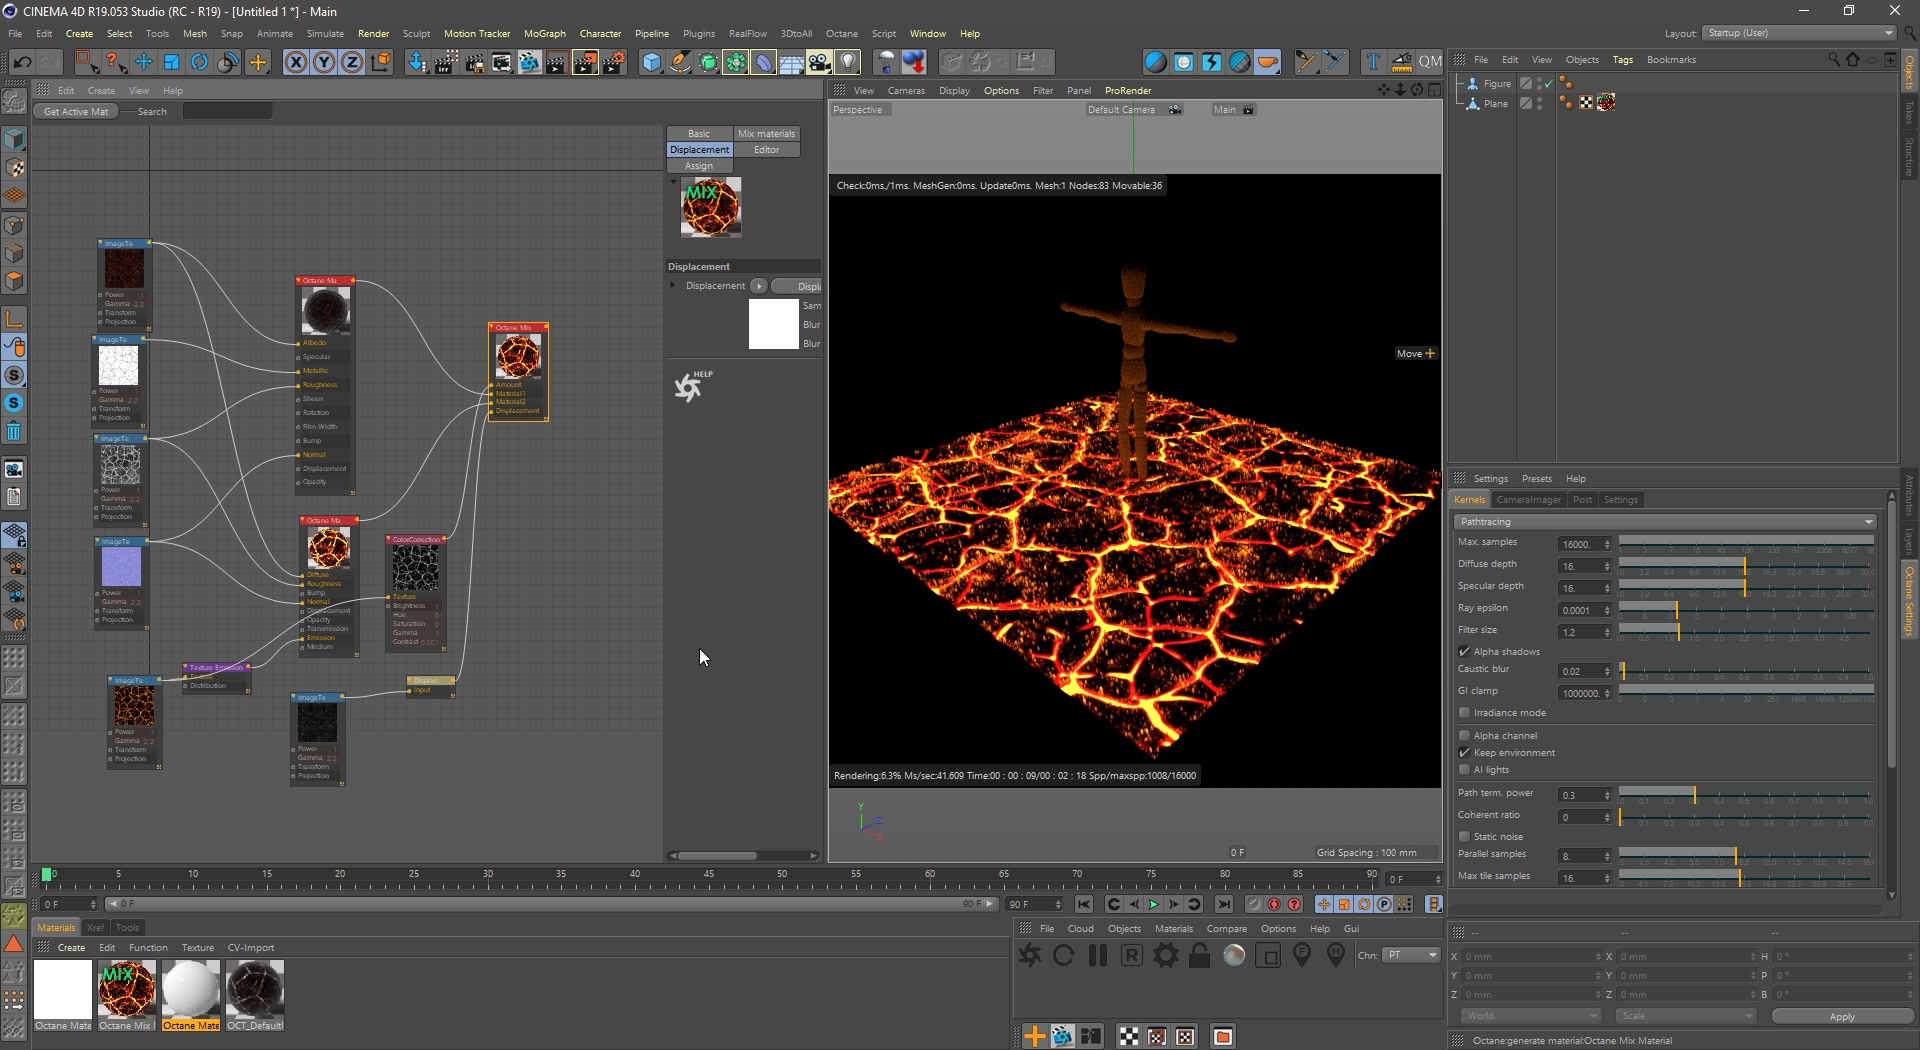This screenshot has height=1050, width=1920.
Task: Toggle the Keep environment checkbox
Action: pos(1465,753)
